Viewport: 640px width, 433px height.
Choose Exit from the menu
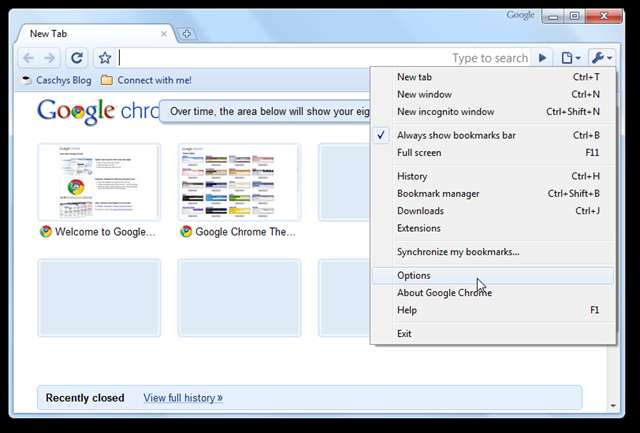click(x=493, y=333)
